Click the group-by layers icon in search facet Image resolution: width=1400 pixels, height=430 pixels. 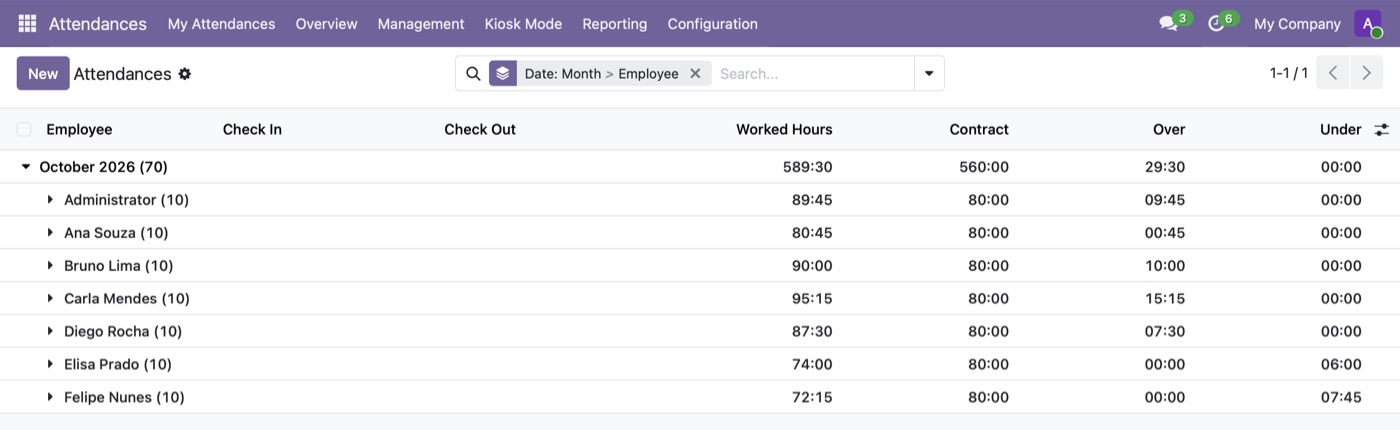[503, 73]
